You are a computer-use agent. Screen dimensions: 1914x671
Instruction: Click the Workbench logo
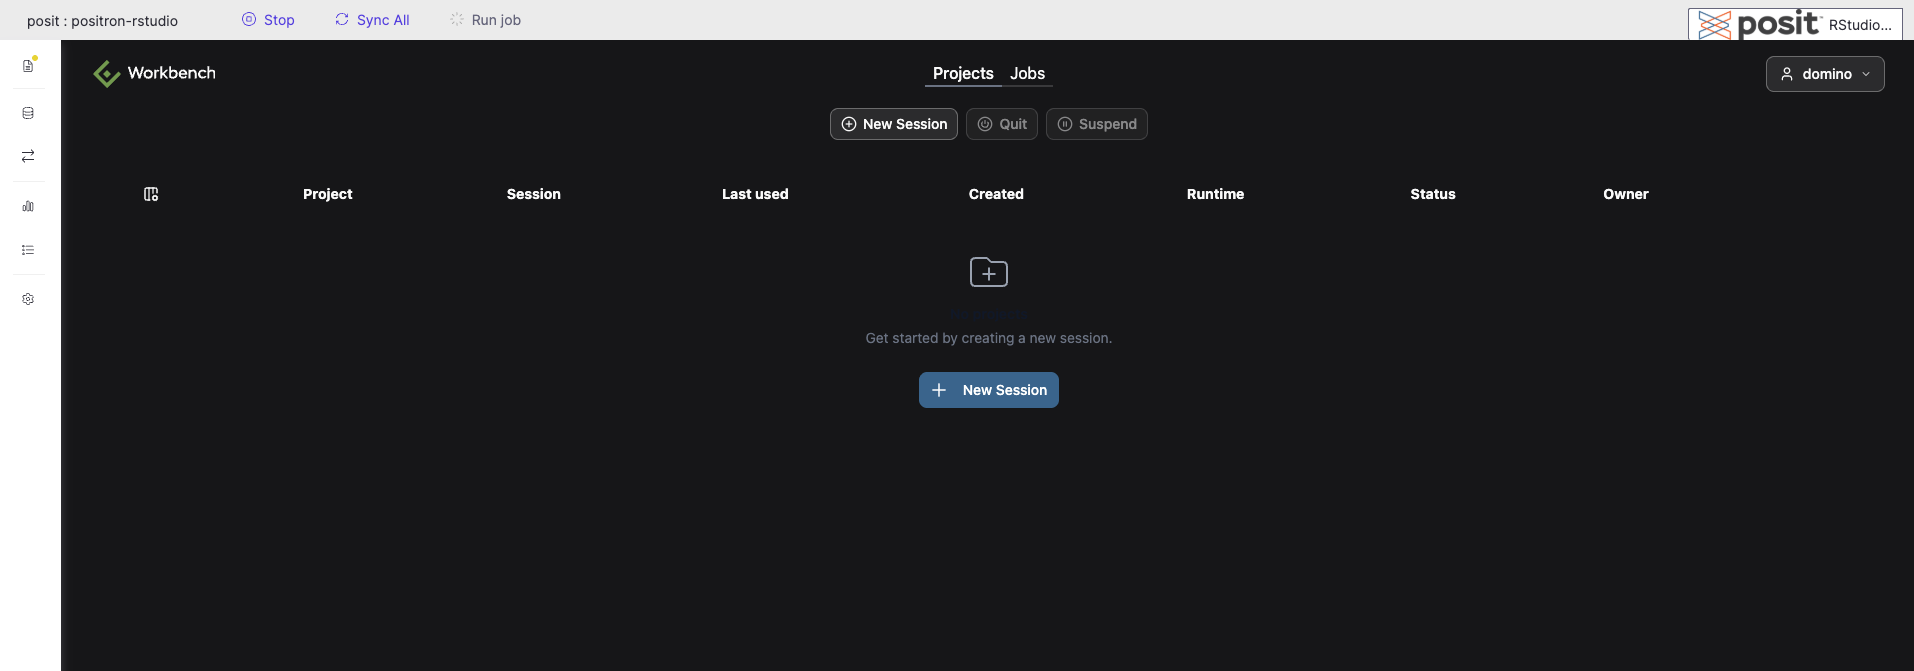[154, 73]
